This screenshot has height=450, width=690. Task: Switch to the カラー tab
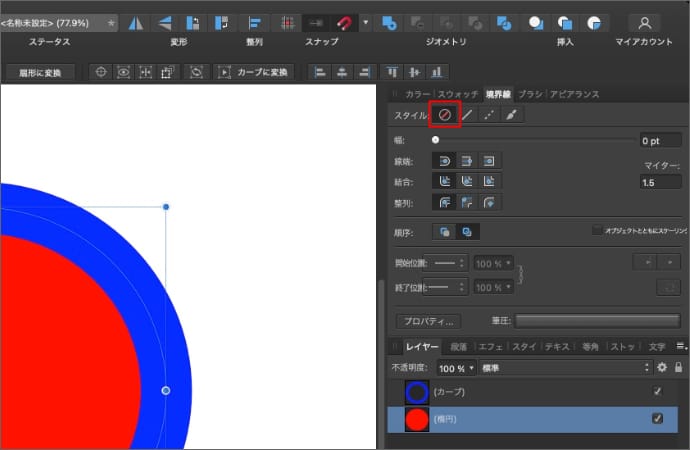click(418, 94)
